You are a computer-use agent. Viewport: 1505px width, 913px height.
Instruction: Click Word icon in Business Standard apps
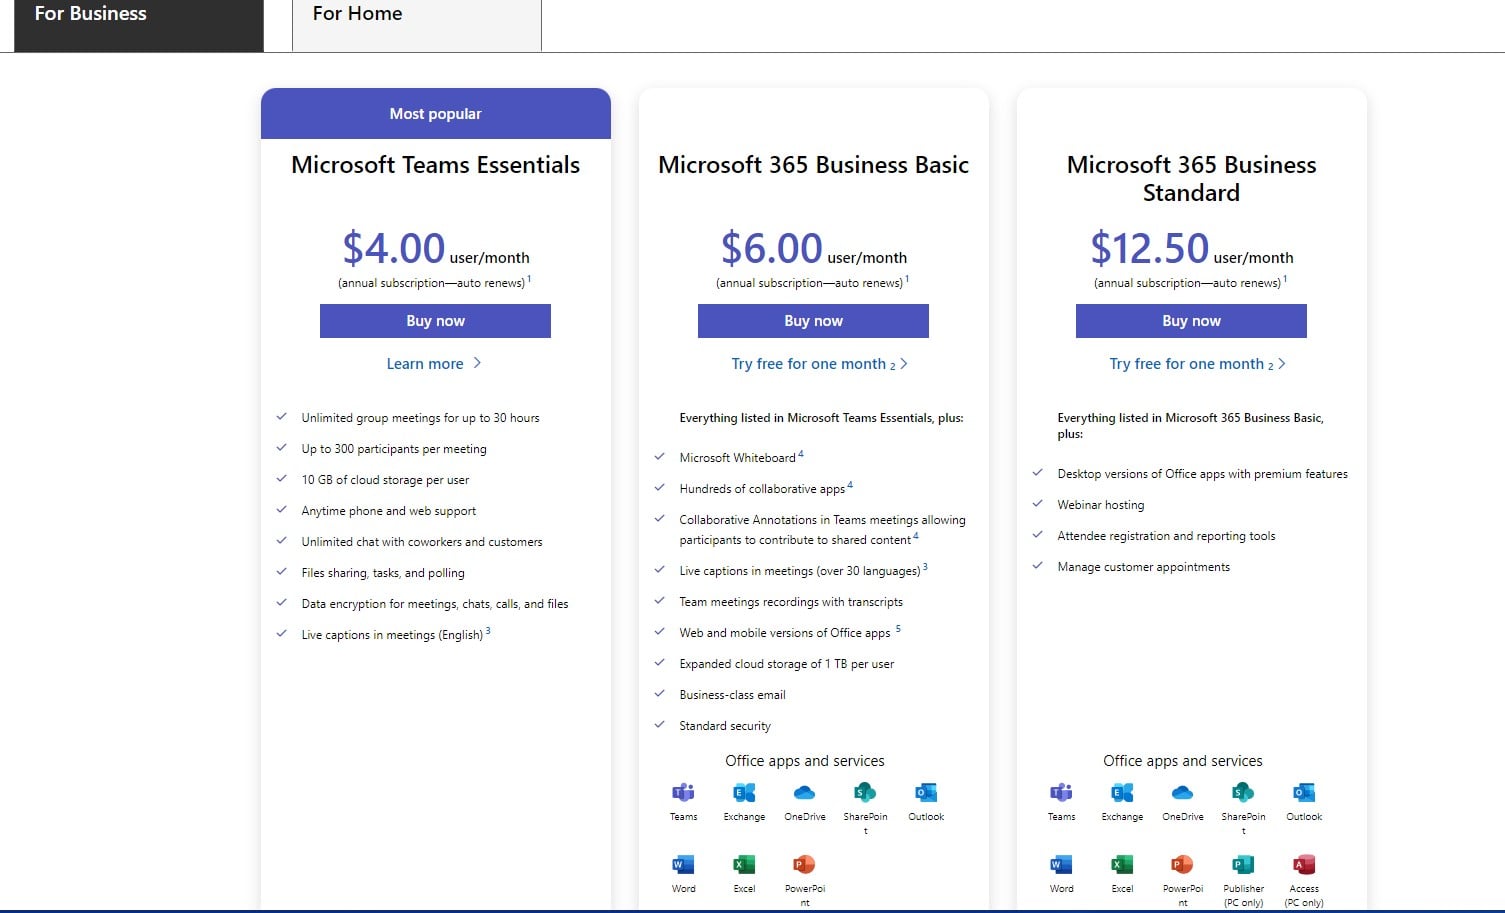(x=1062, y=864)
